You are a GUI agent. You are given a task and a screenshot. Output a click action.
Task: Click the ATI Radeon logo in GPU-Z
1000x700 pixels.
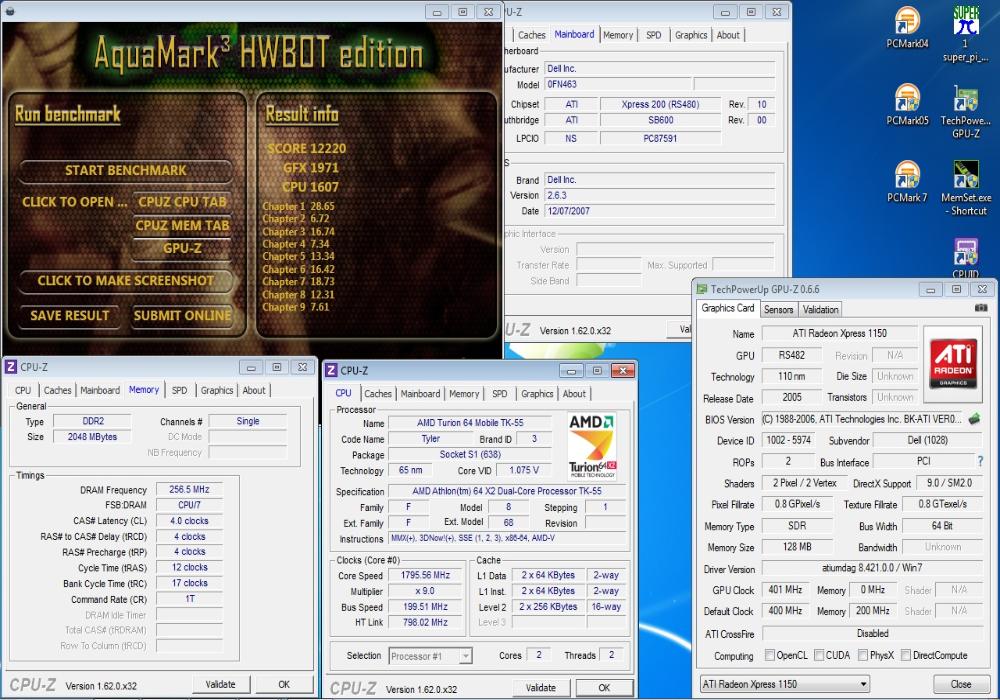[x=953, y=363]
